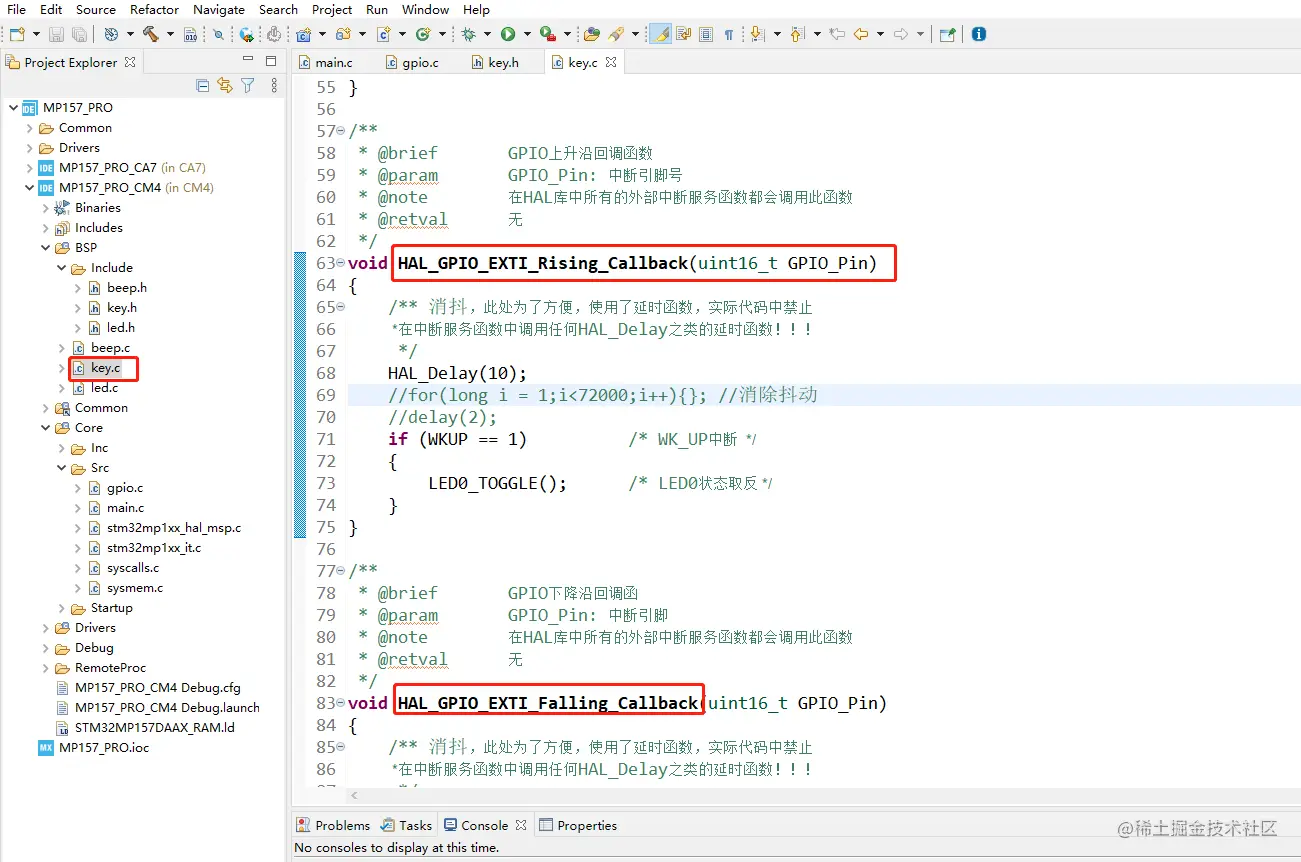Click the HAL_Delay(10); code line

[457, 374]
